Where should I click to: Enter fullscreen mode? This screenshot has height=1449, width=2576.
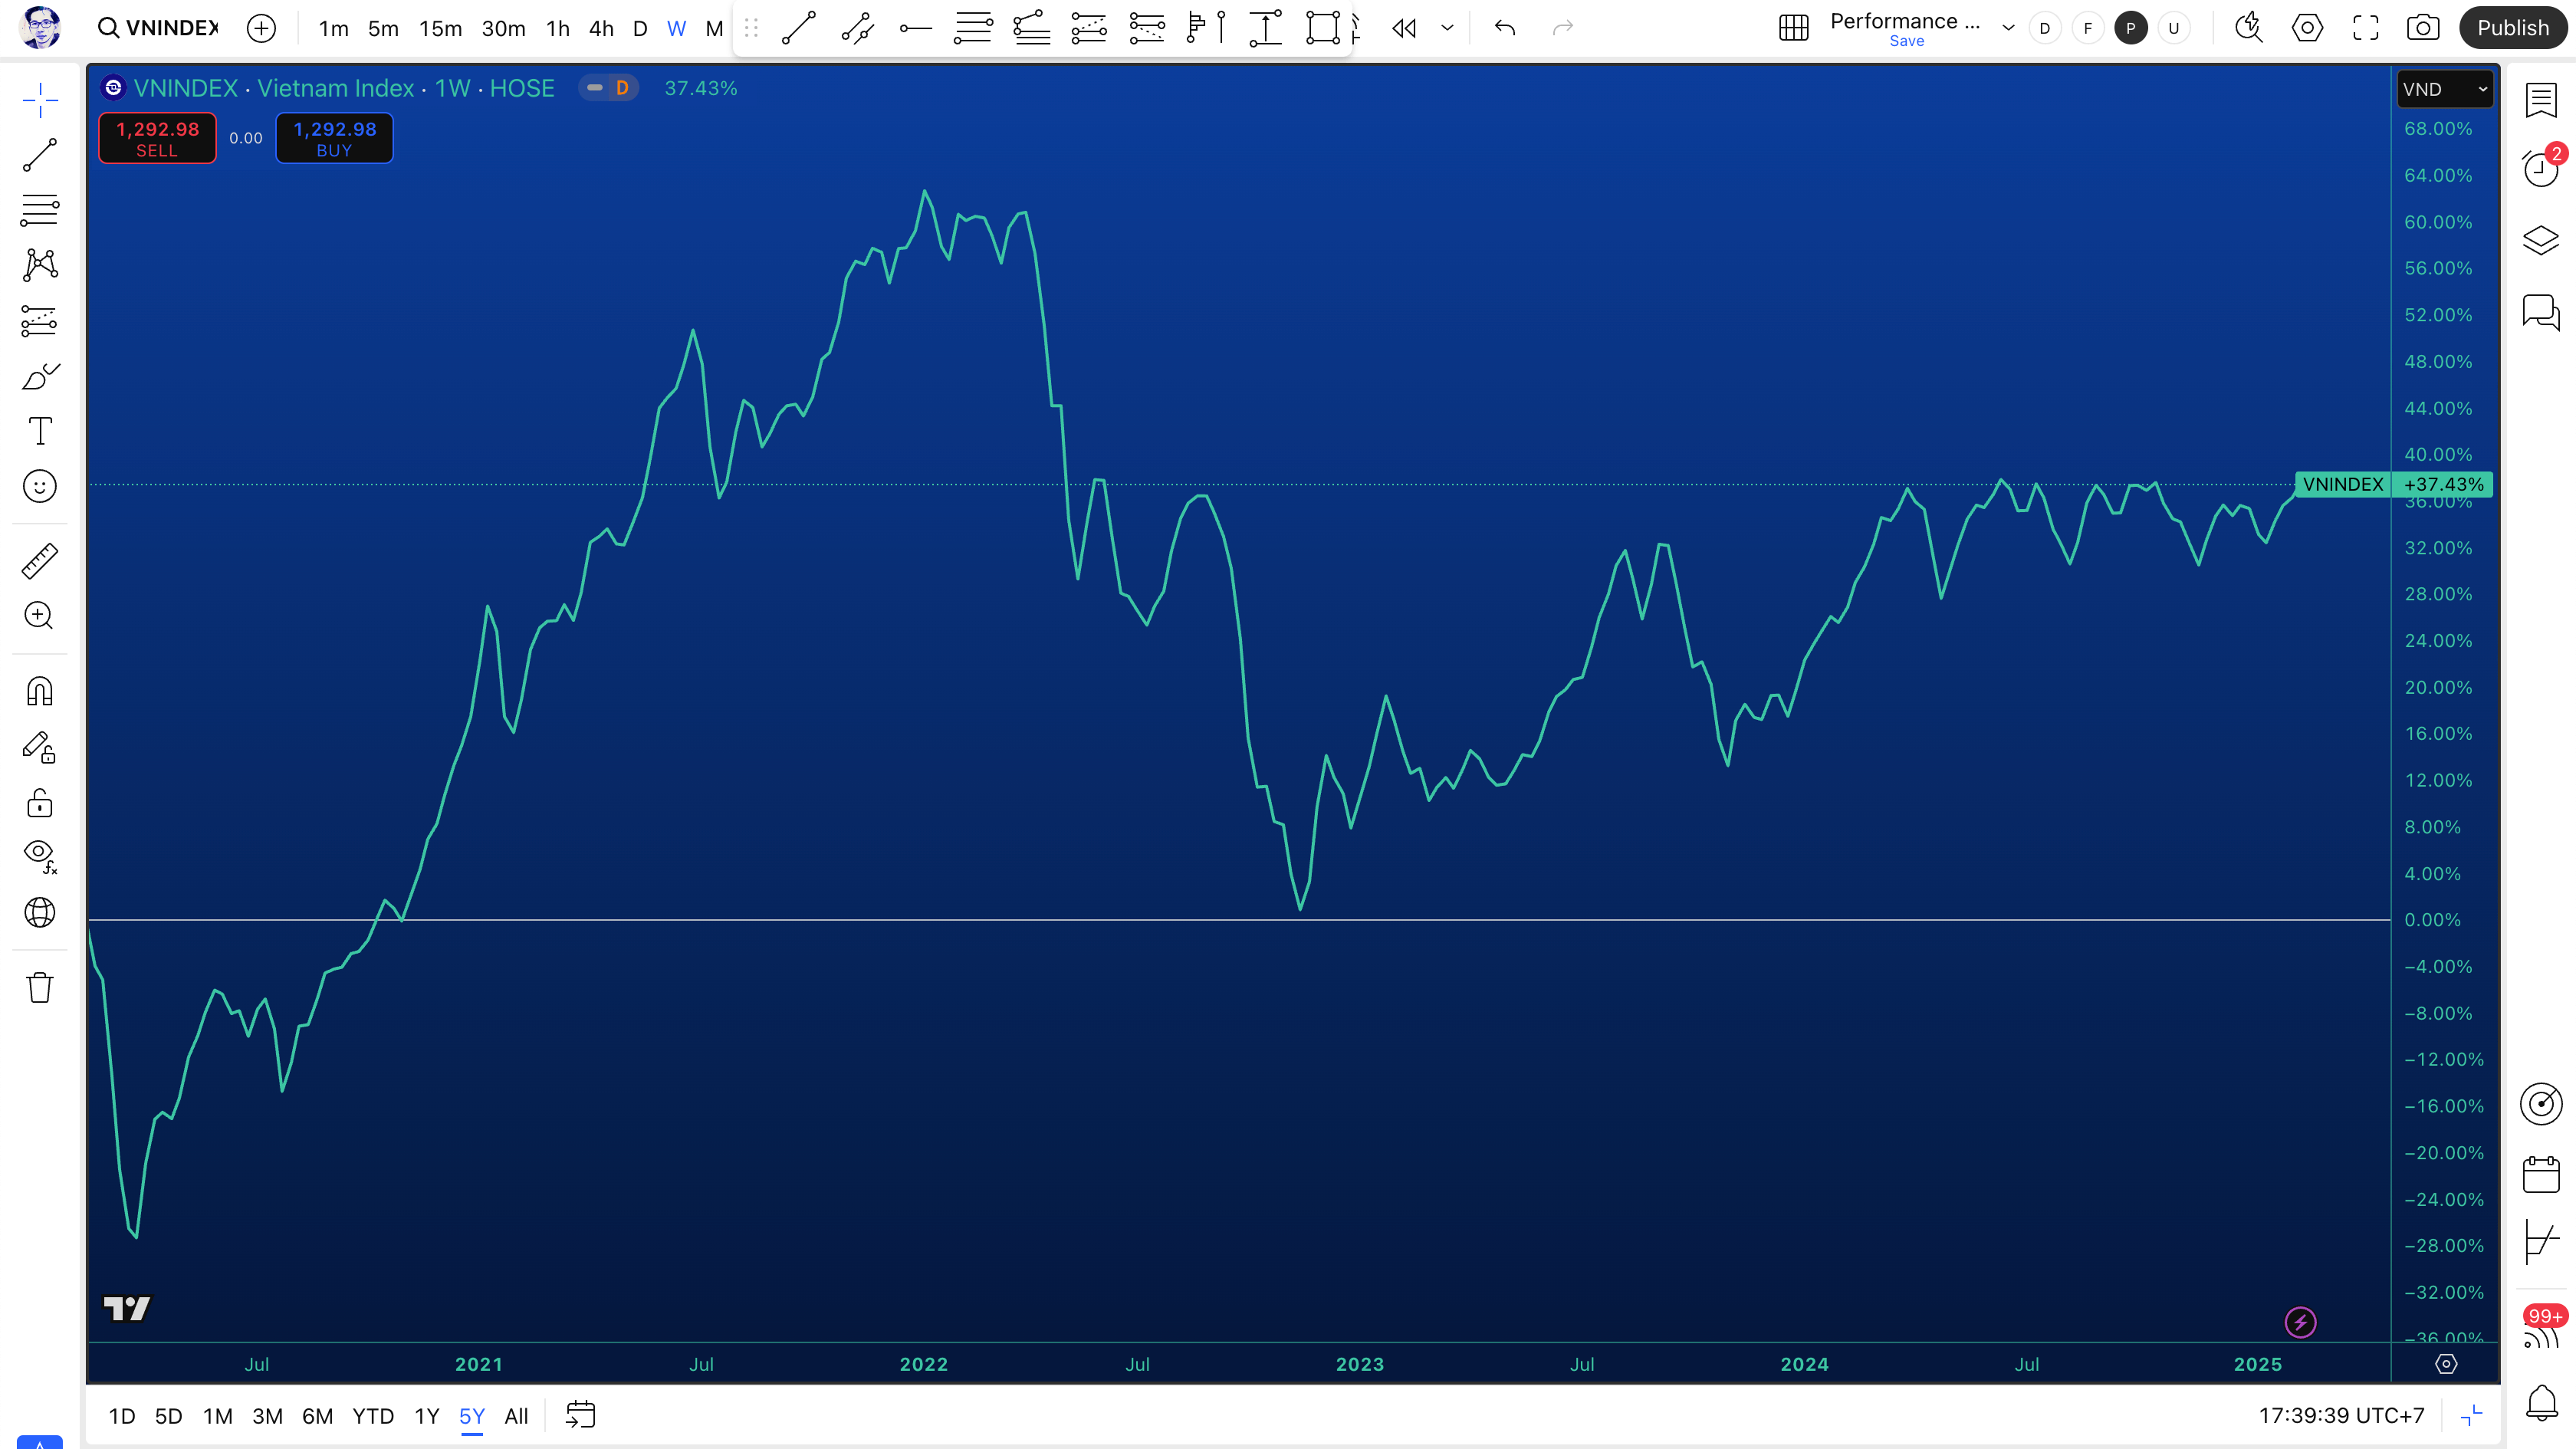[2365, 28]
